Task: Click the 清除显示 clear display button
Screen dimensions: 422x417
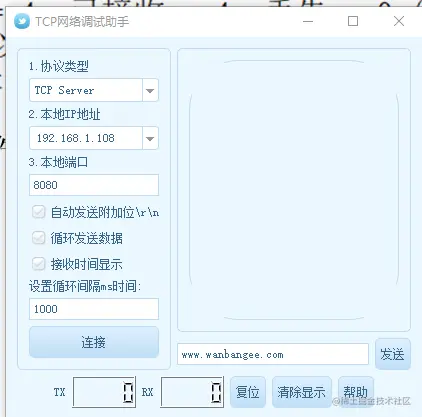Action: click(301, 392)
